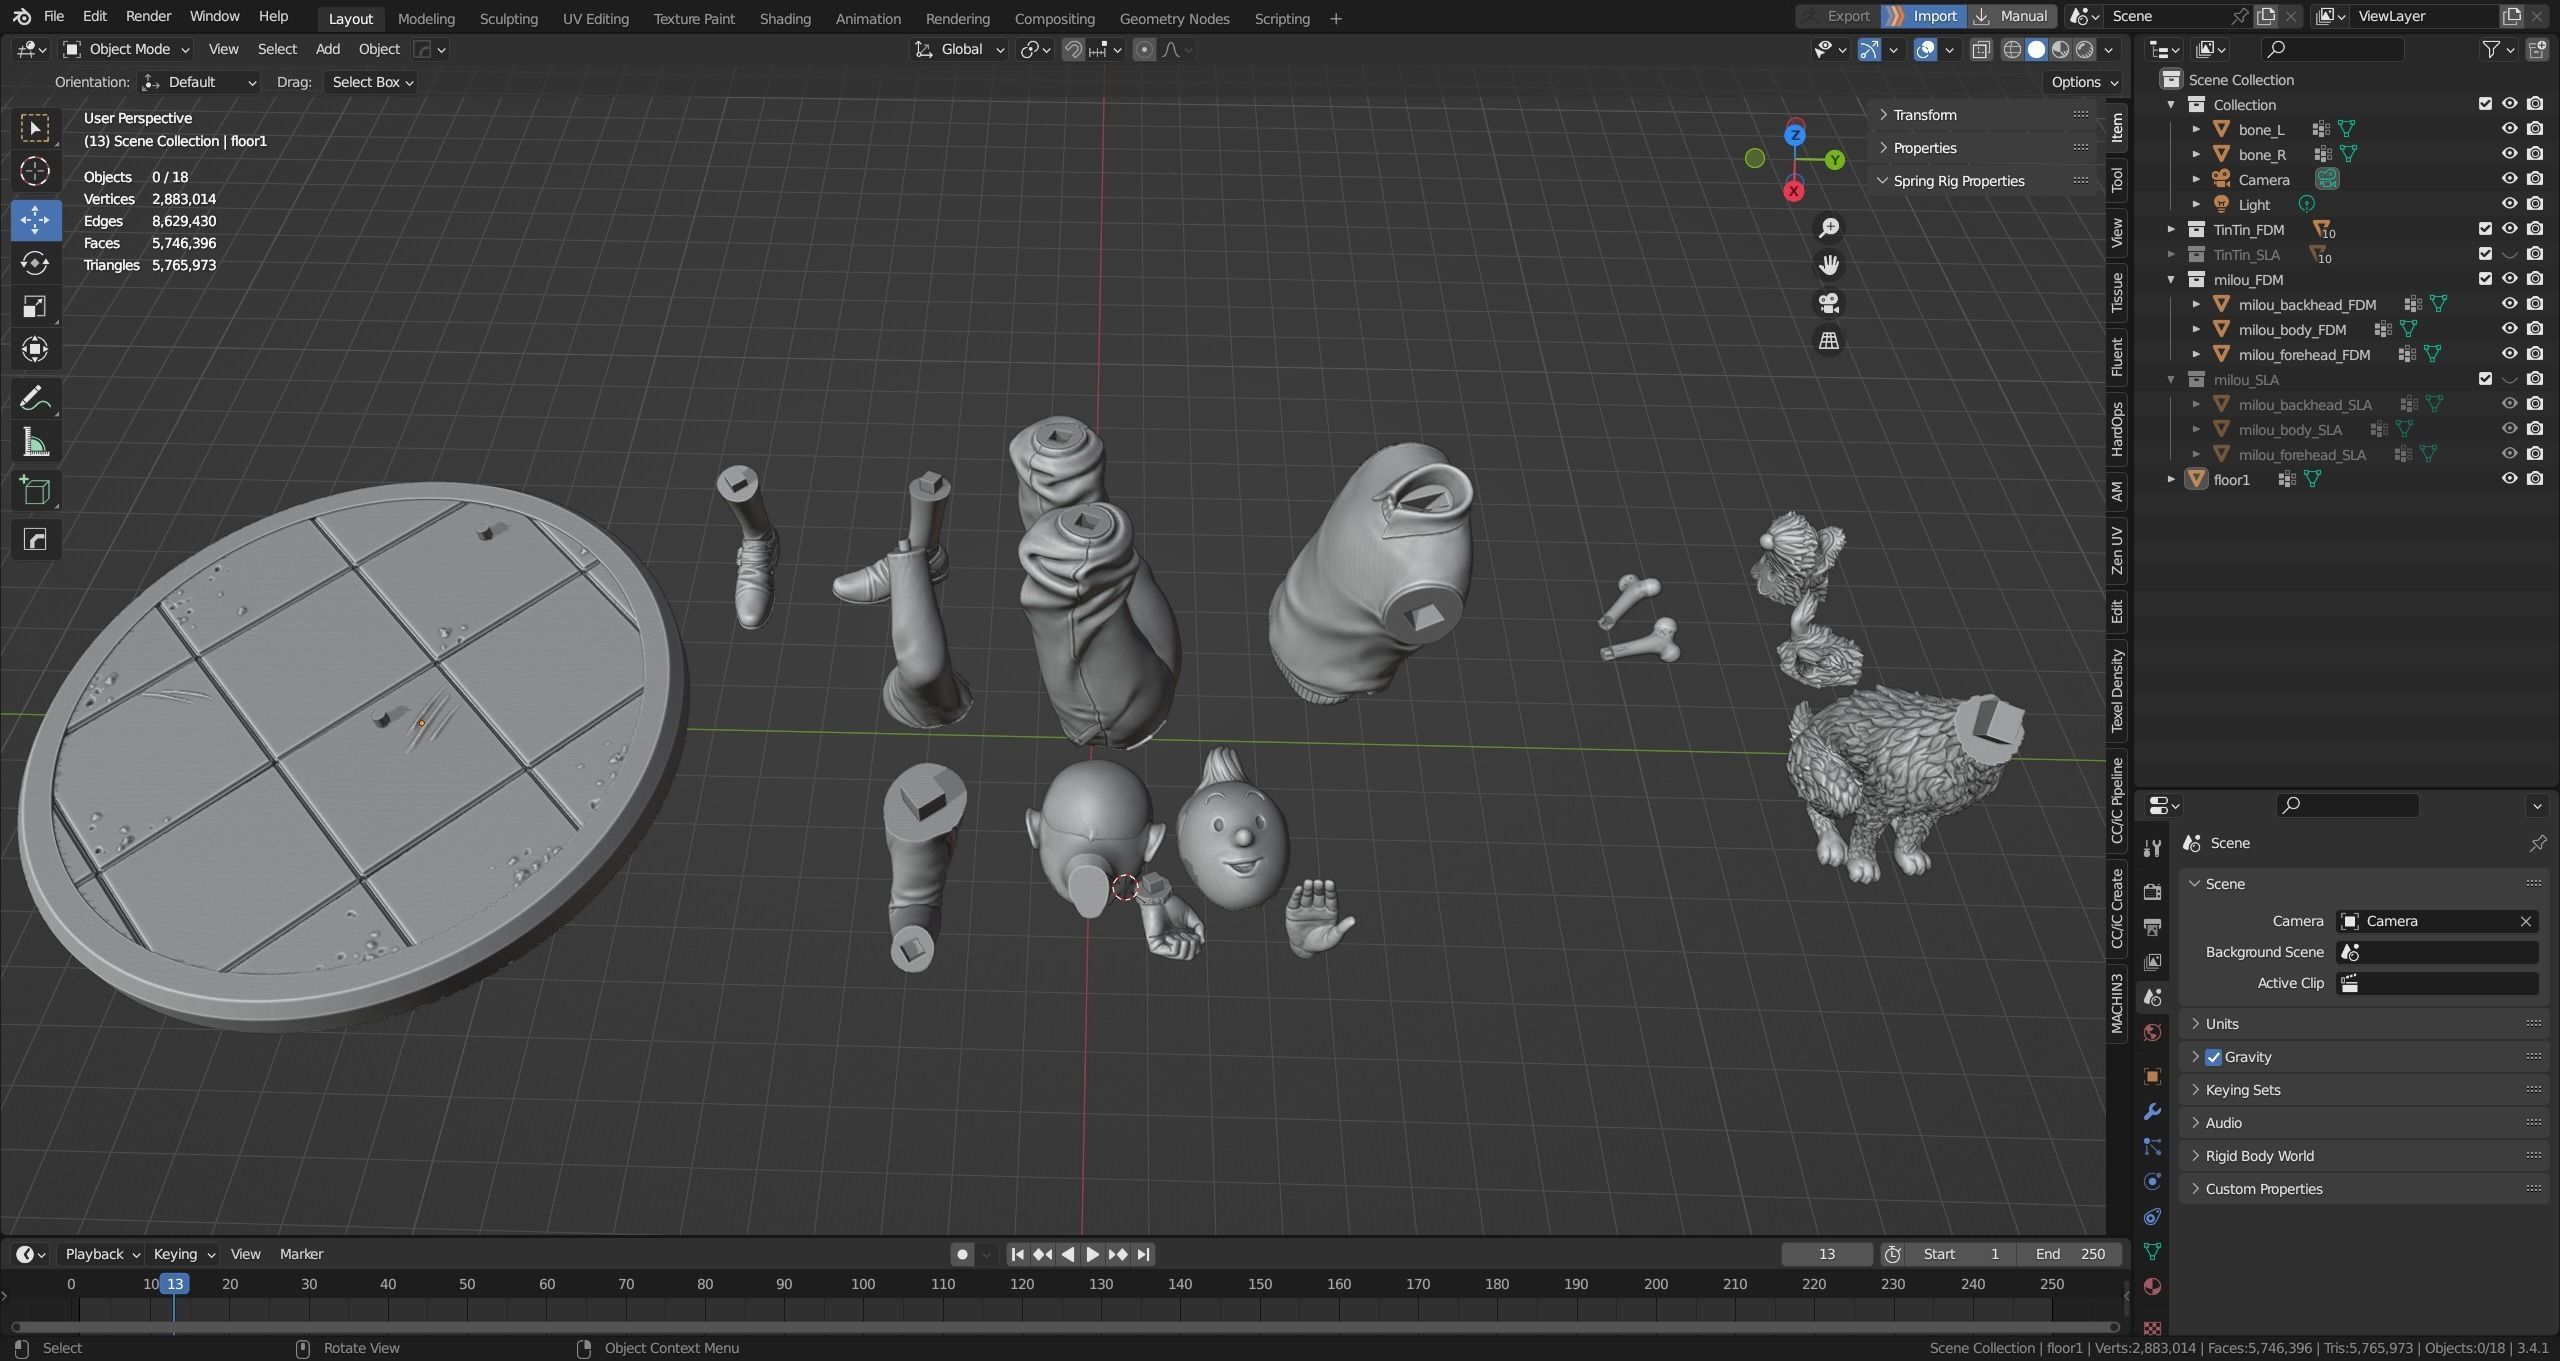The image size is (2560, 1361).
Task: Pick the Add Cube tool
Action: click(x=35, y=491)
